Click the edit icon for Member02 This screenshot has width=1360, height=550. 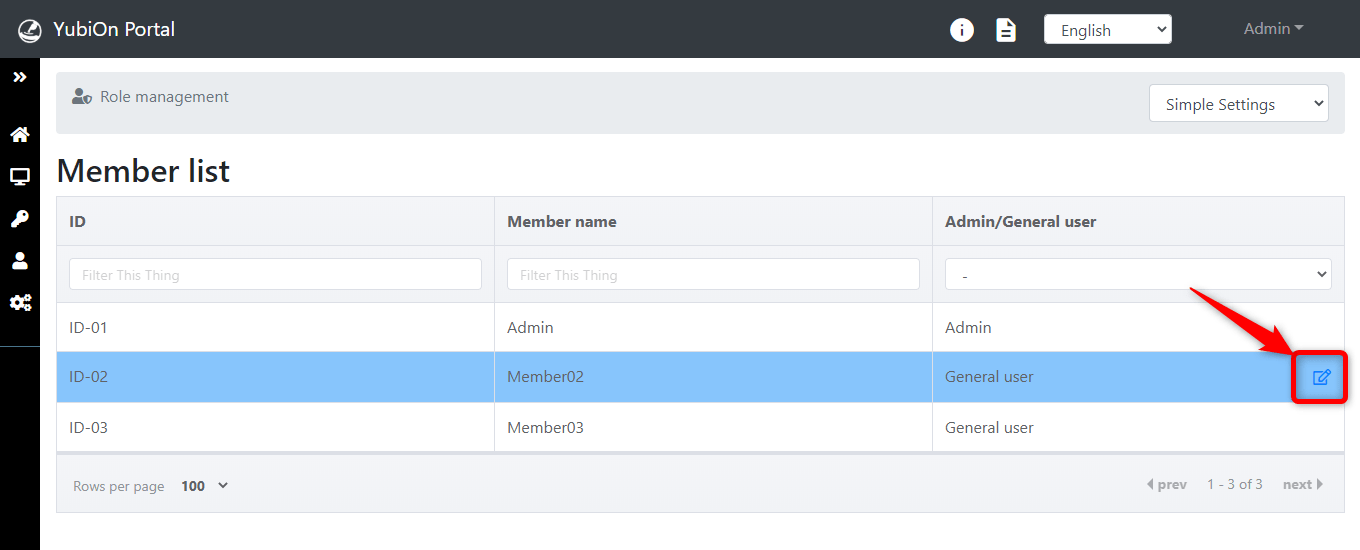[1321, 377]
